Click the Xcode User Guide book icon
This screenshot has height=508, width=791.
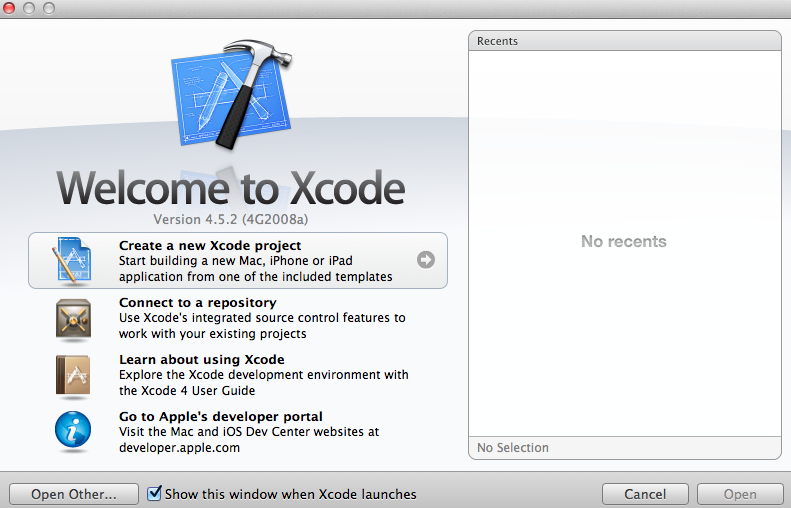point(73,375)
